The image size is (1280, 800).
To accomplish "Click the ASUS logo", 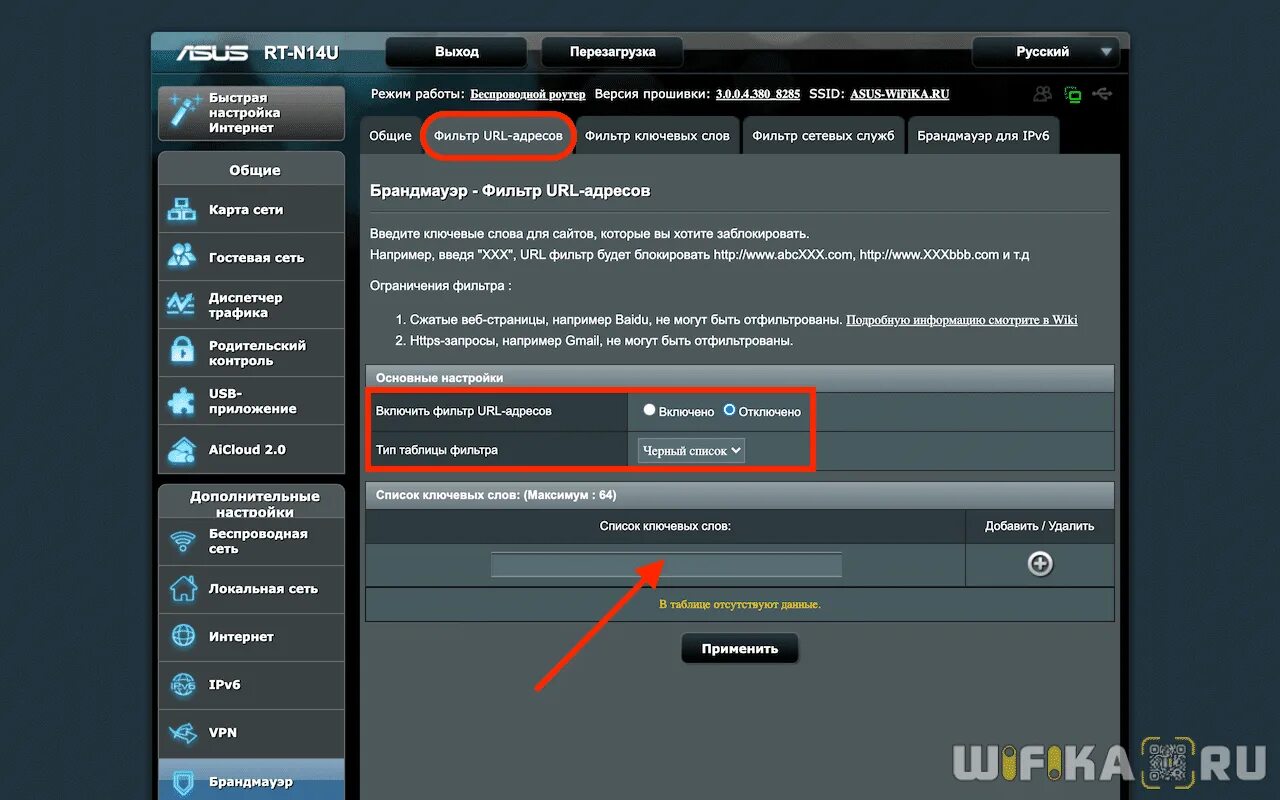I will tap(213, 52).
